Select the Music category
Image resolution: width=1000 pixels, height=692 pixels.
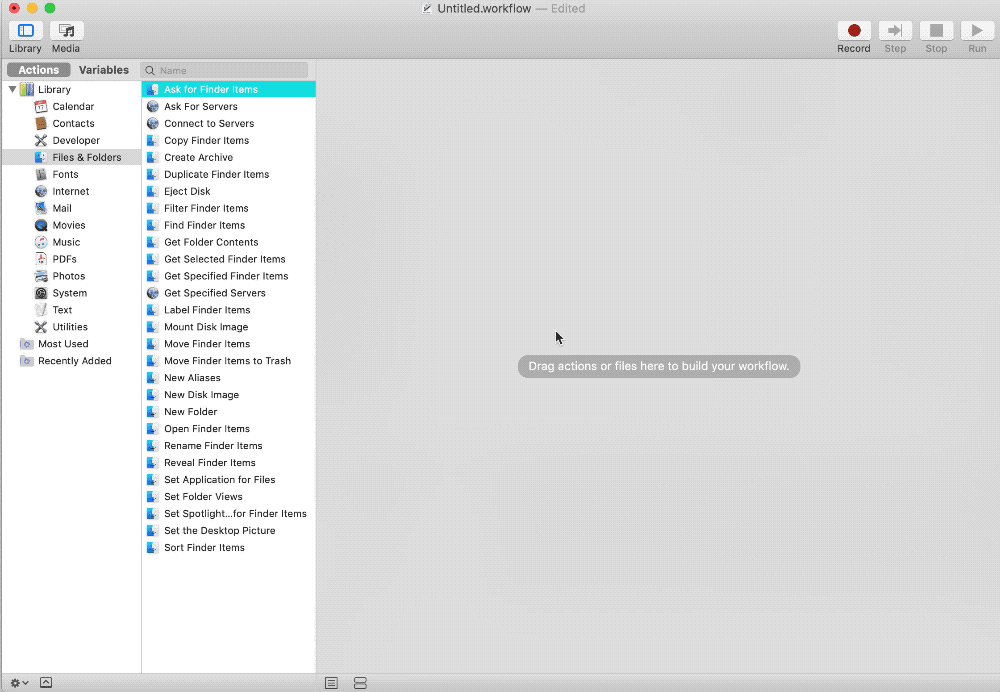(71, 242)
